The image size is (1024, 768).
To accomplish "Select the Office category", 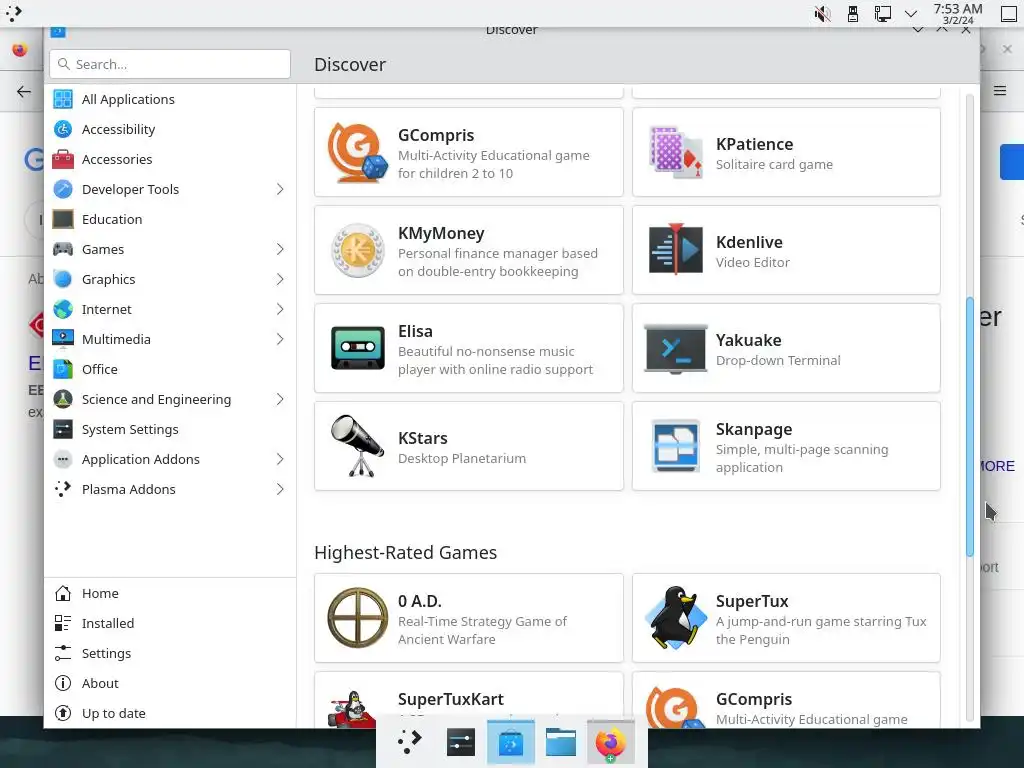I will tap(170, 370).
